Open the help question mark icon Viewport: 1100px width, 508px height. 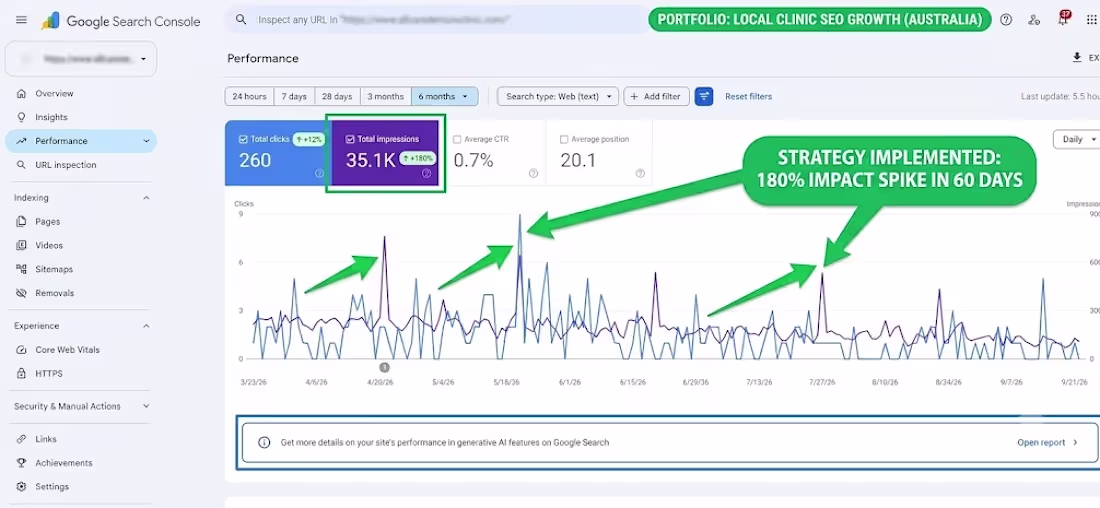1006,20
